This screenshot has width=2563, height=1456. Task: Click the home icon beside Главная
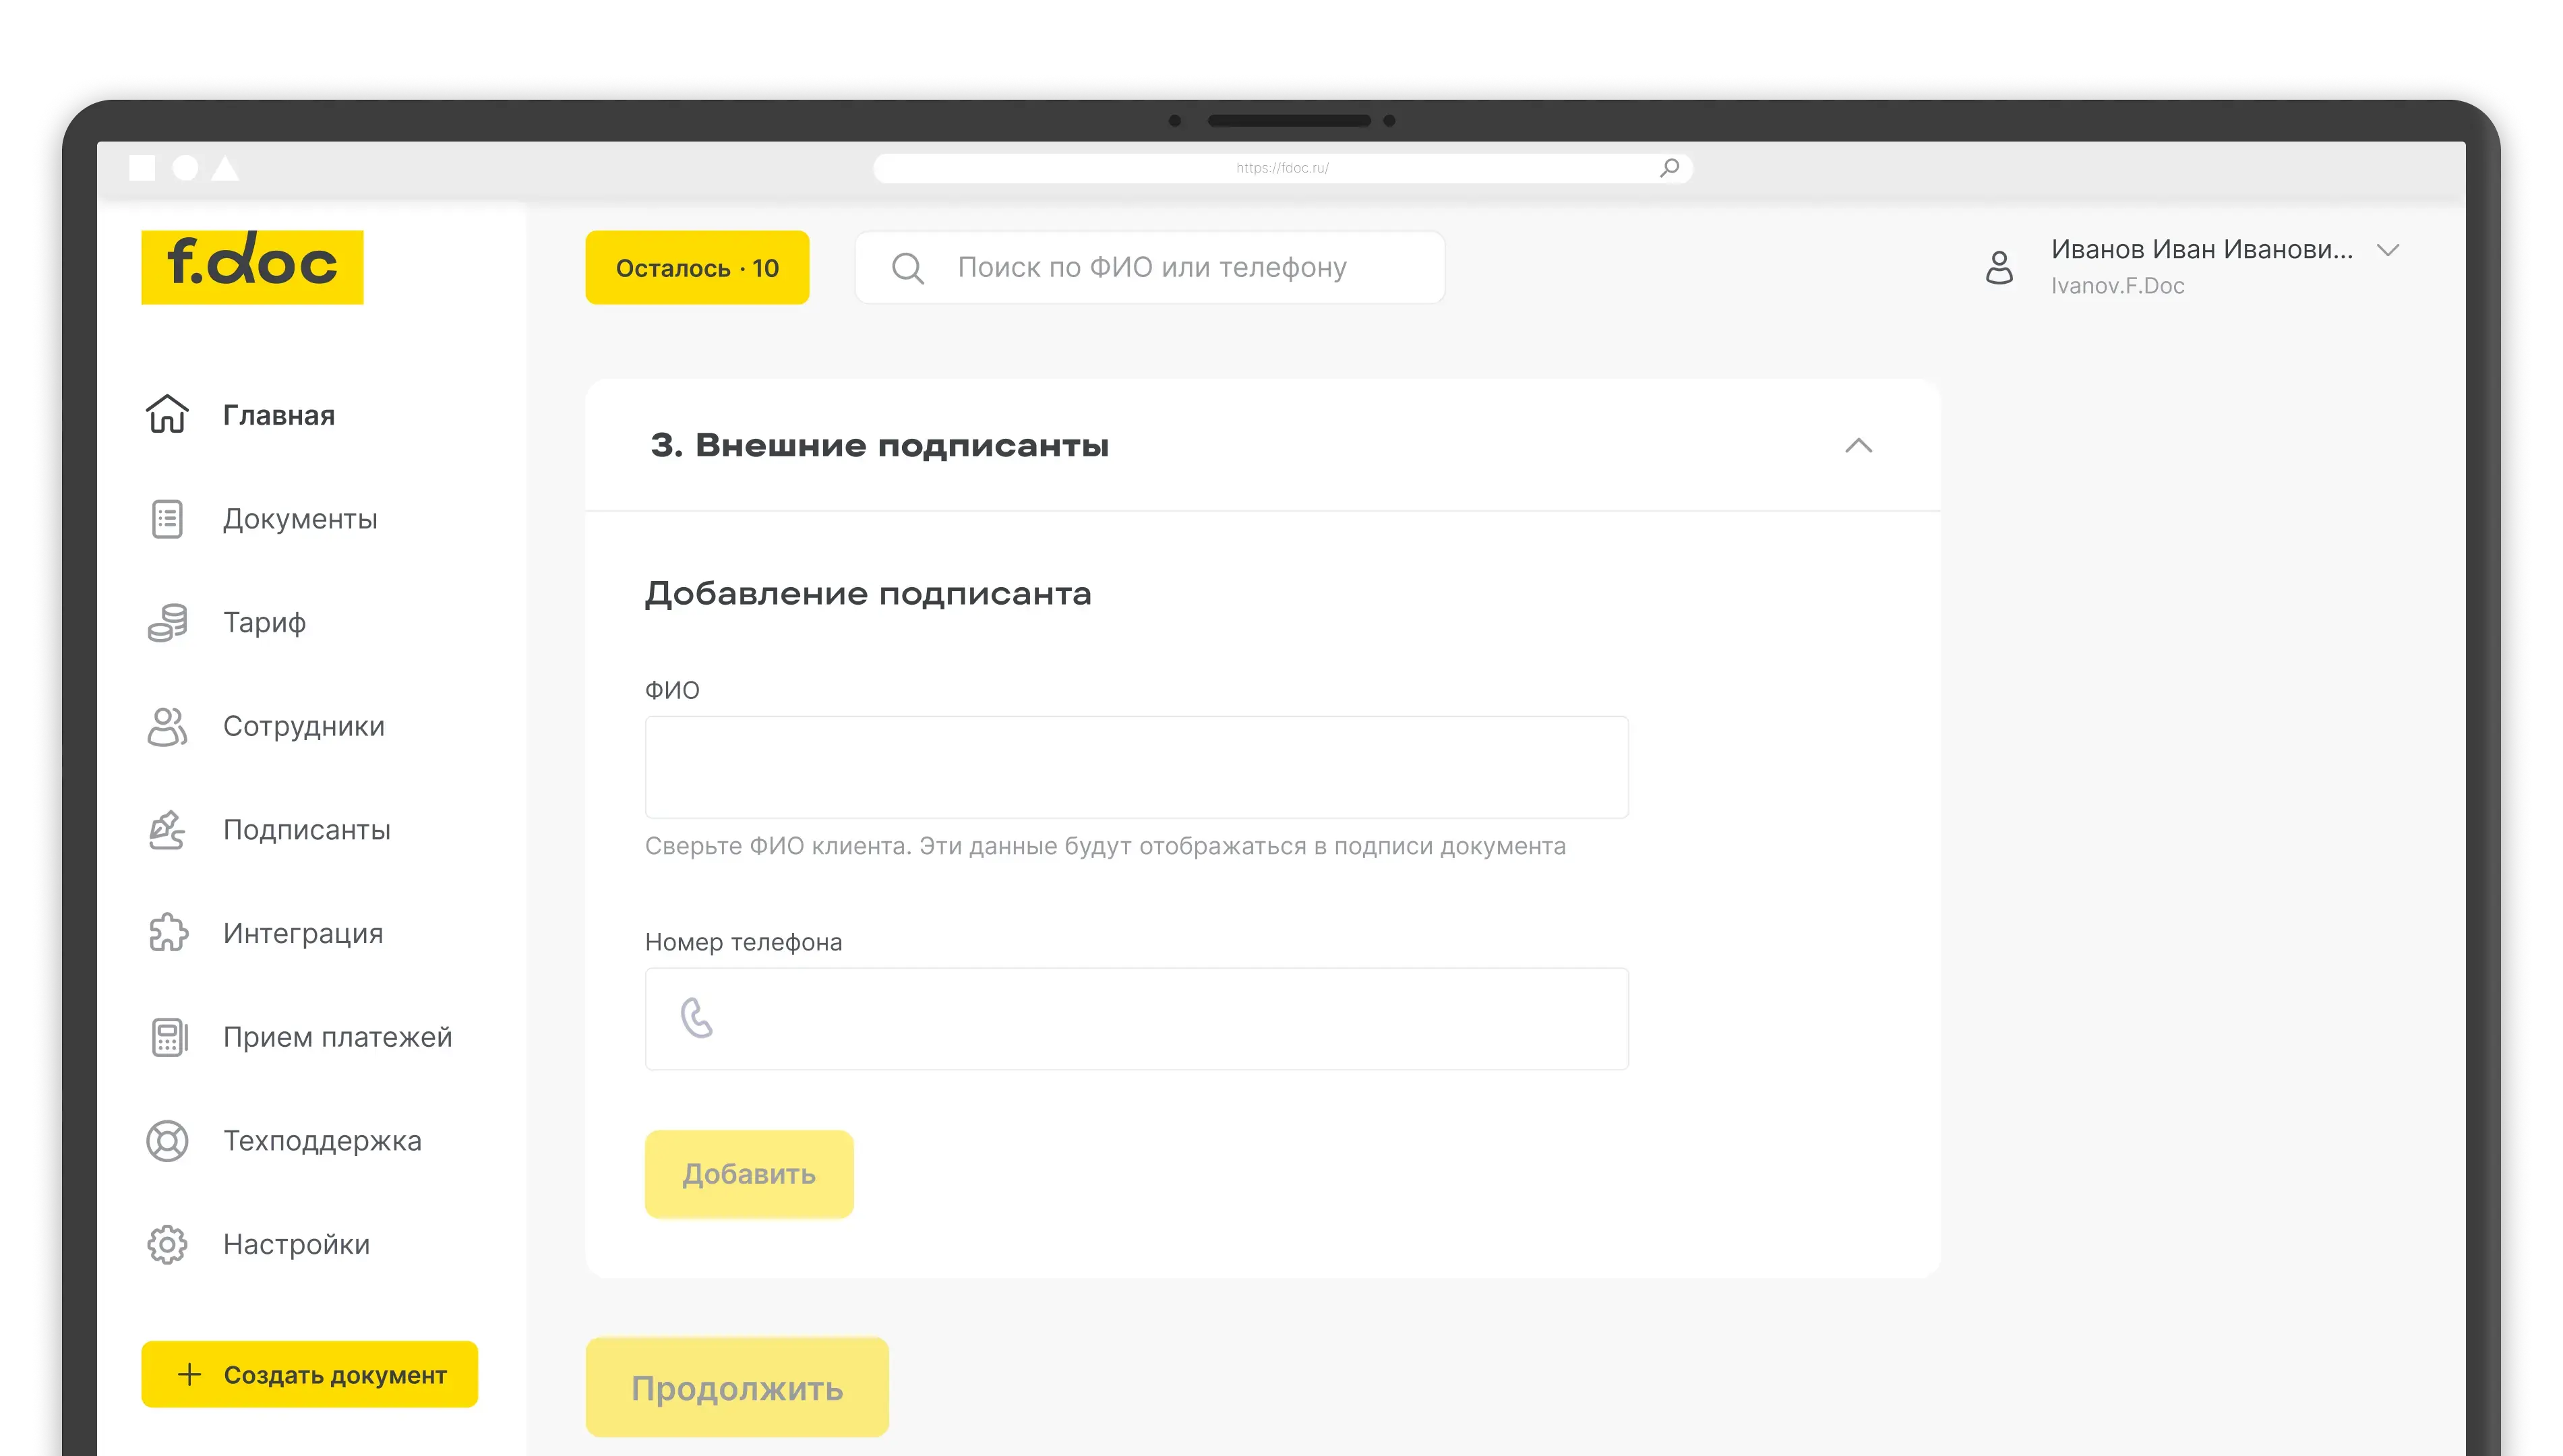coord(167,414)
